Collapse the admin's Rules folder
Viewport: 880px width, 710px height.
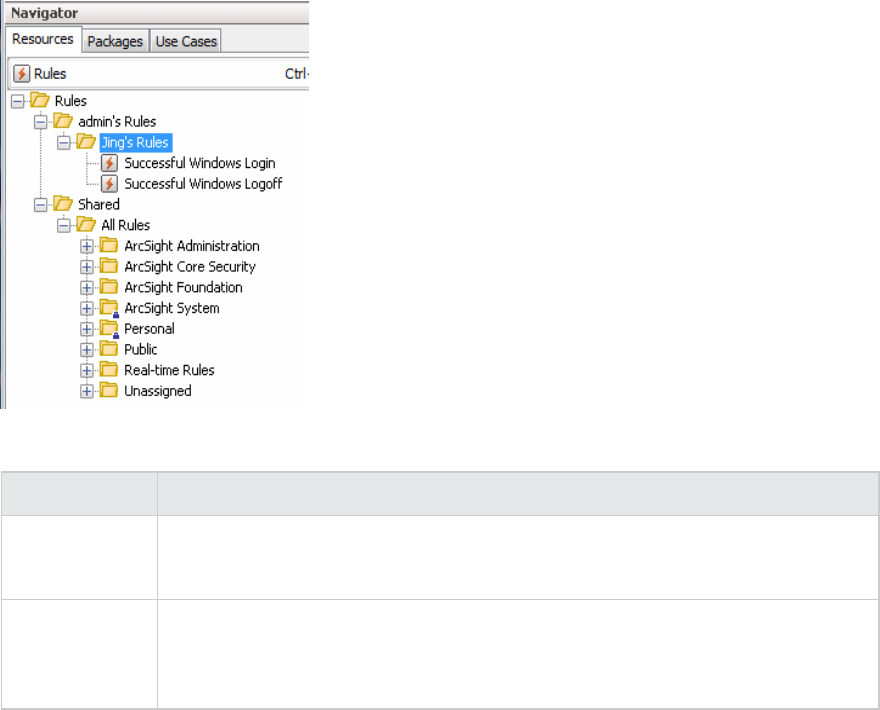(x=40, y=122)
